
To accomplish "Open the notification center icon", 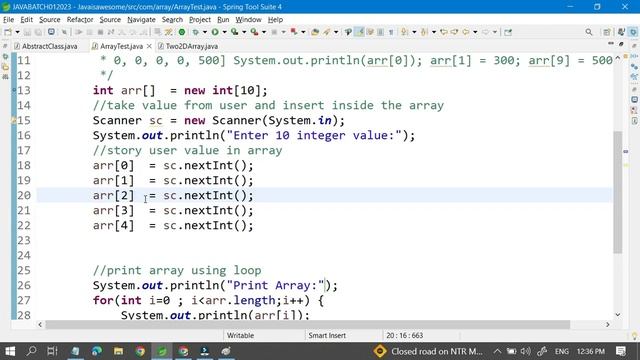I will coord(621,351).
